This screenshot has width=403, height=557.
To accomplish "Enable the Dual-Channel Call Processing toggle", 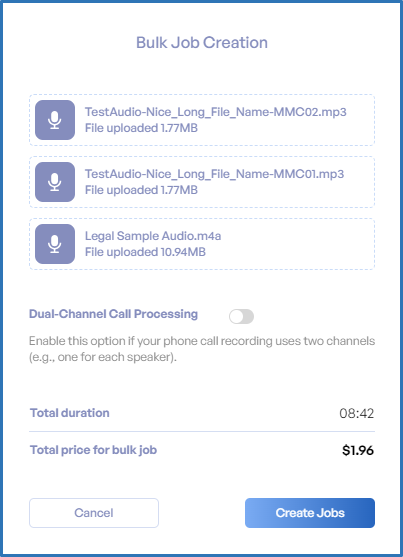I will (x=241, y=317).
